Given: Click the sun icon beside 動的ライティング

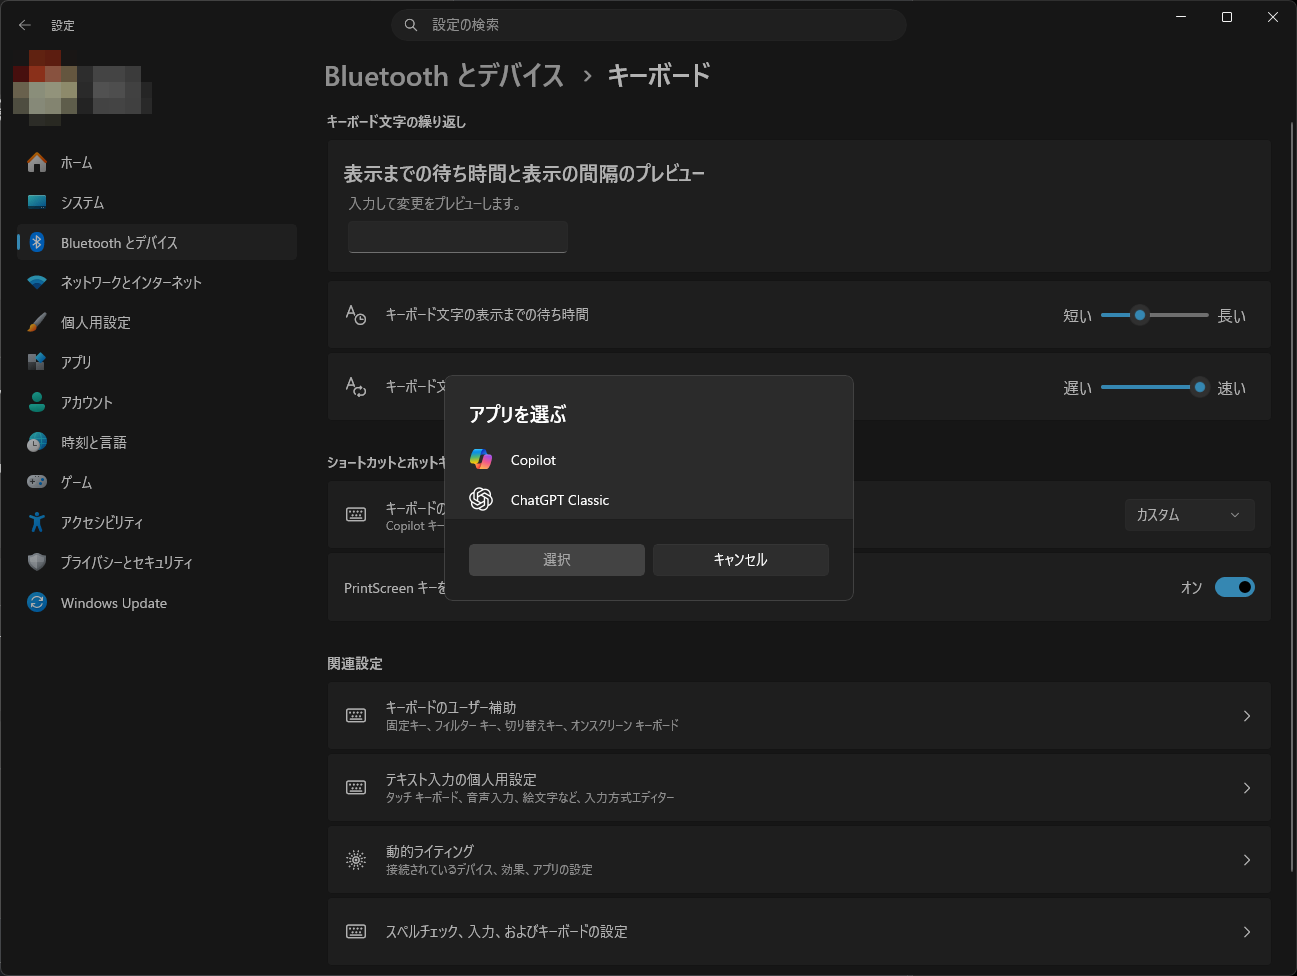Looking at the screenshot, I should (356, 859).
